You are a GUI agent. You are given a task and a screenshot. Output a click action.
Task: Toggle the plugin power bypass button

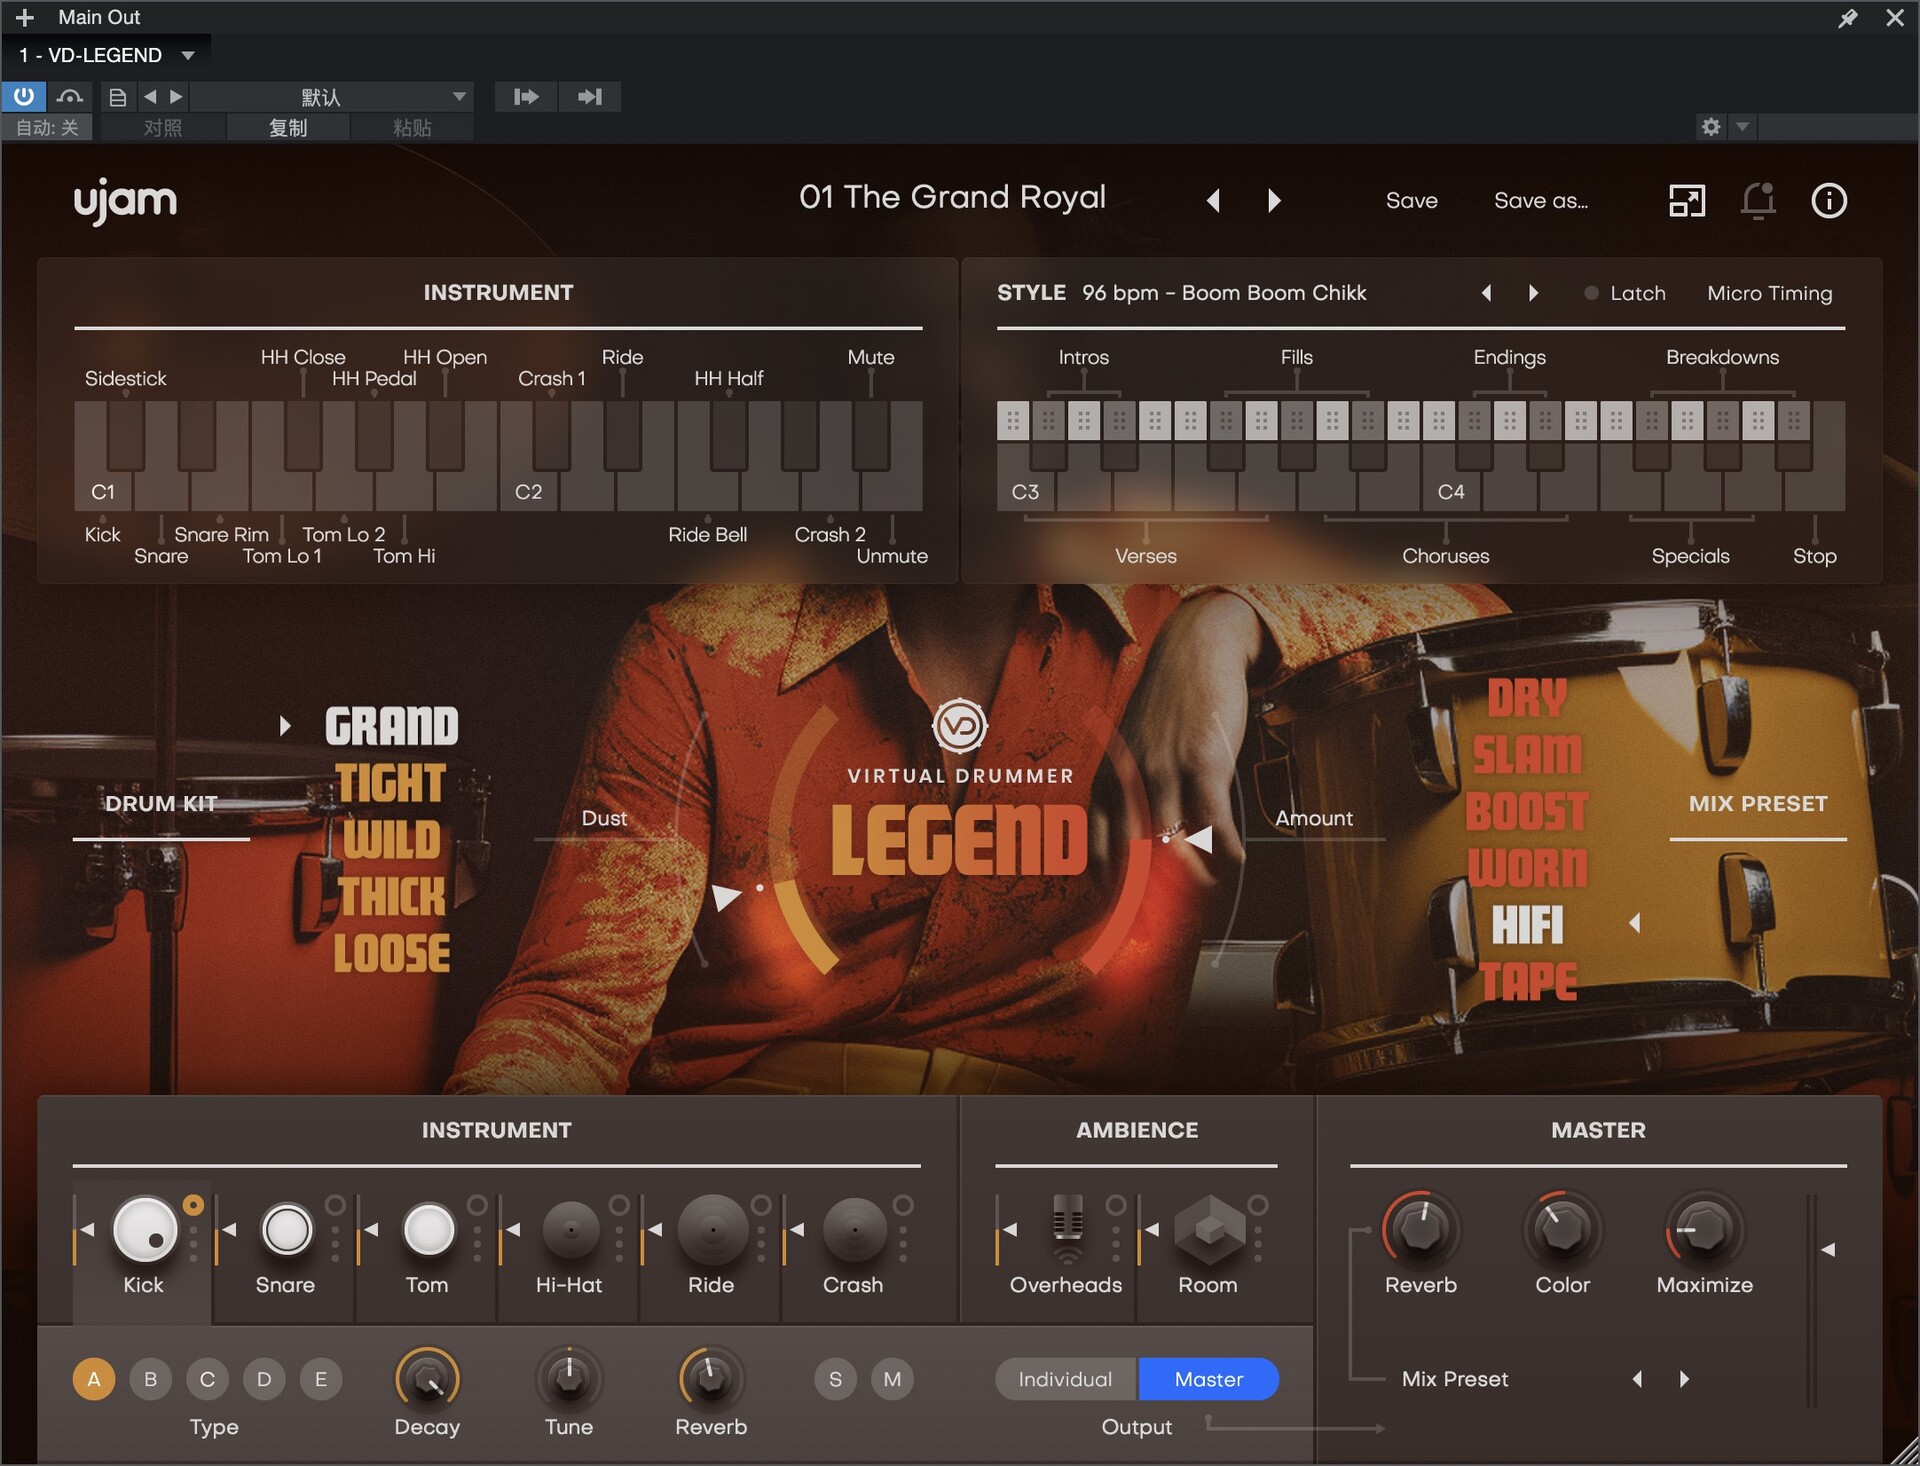tap(23, 97)
